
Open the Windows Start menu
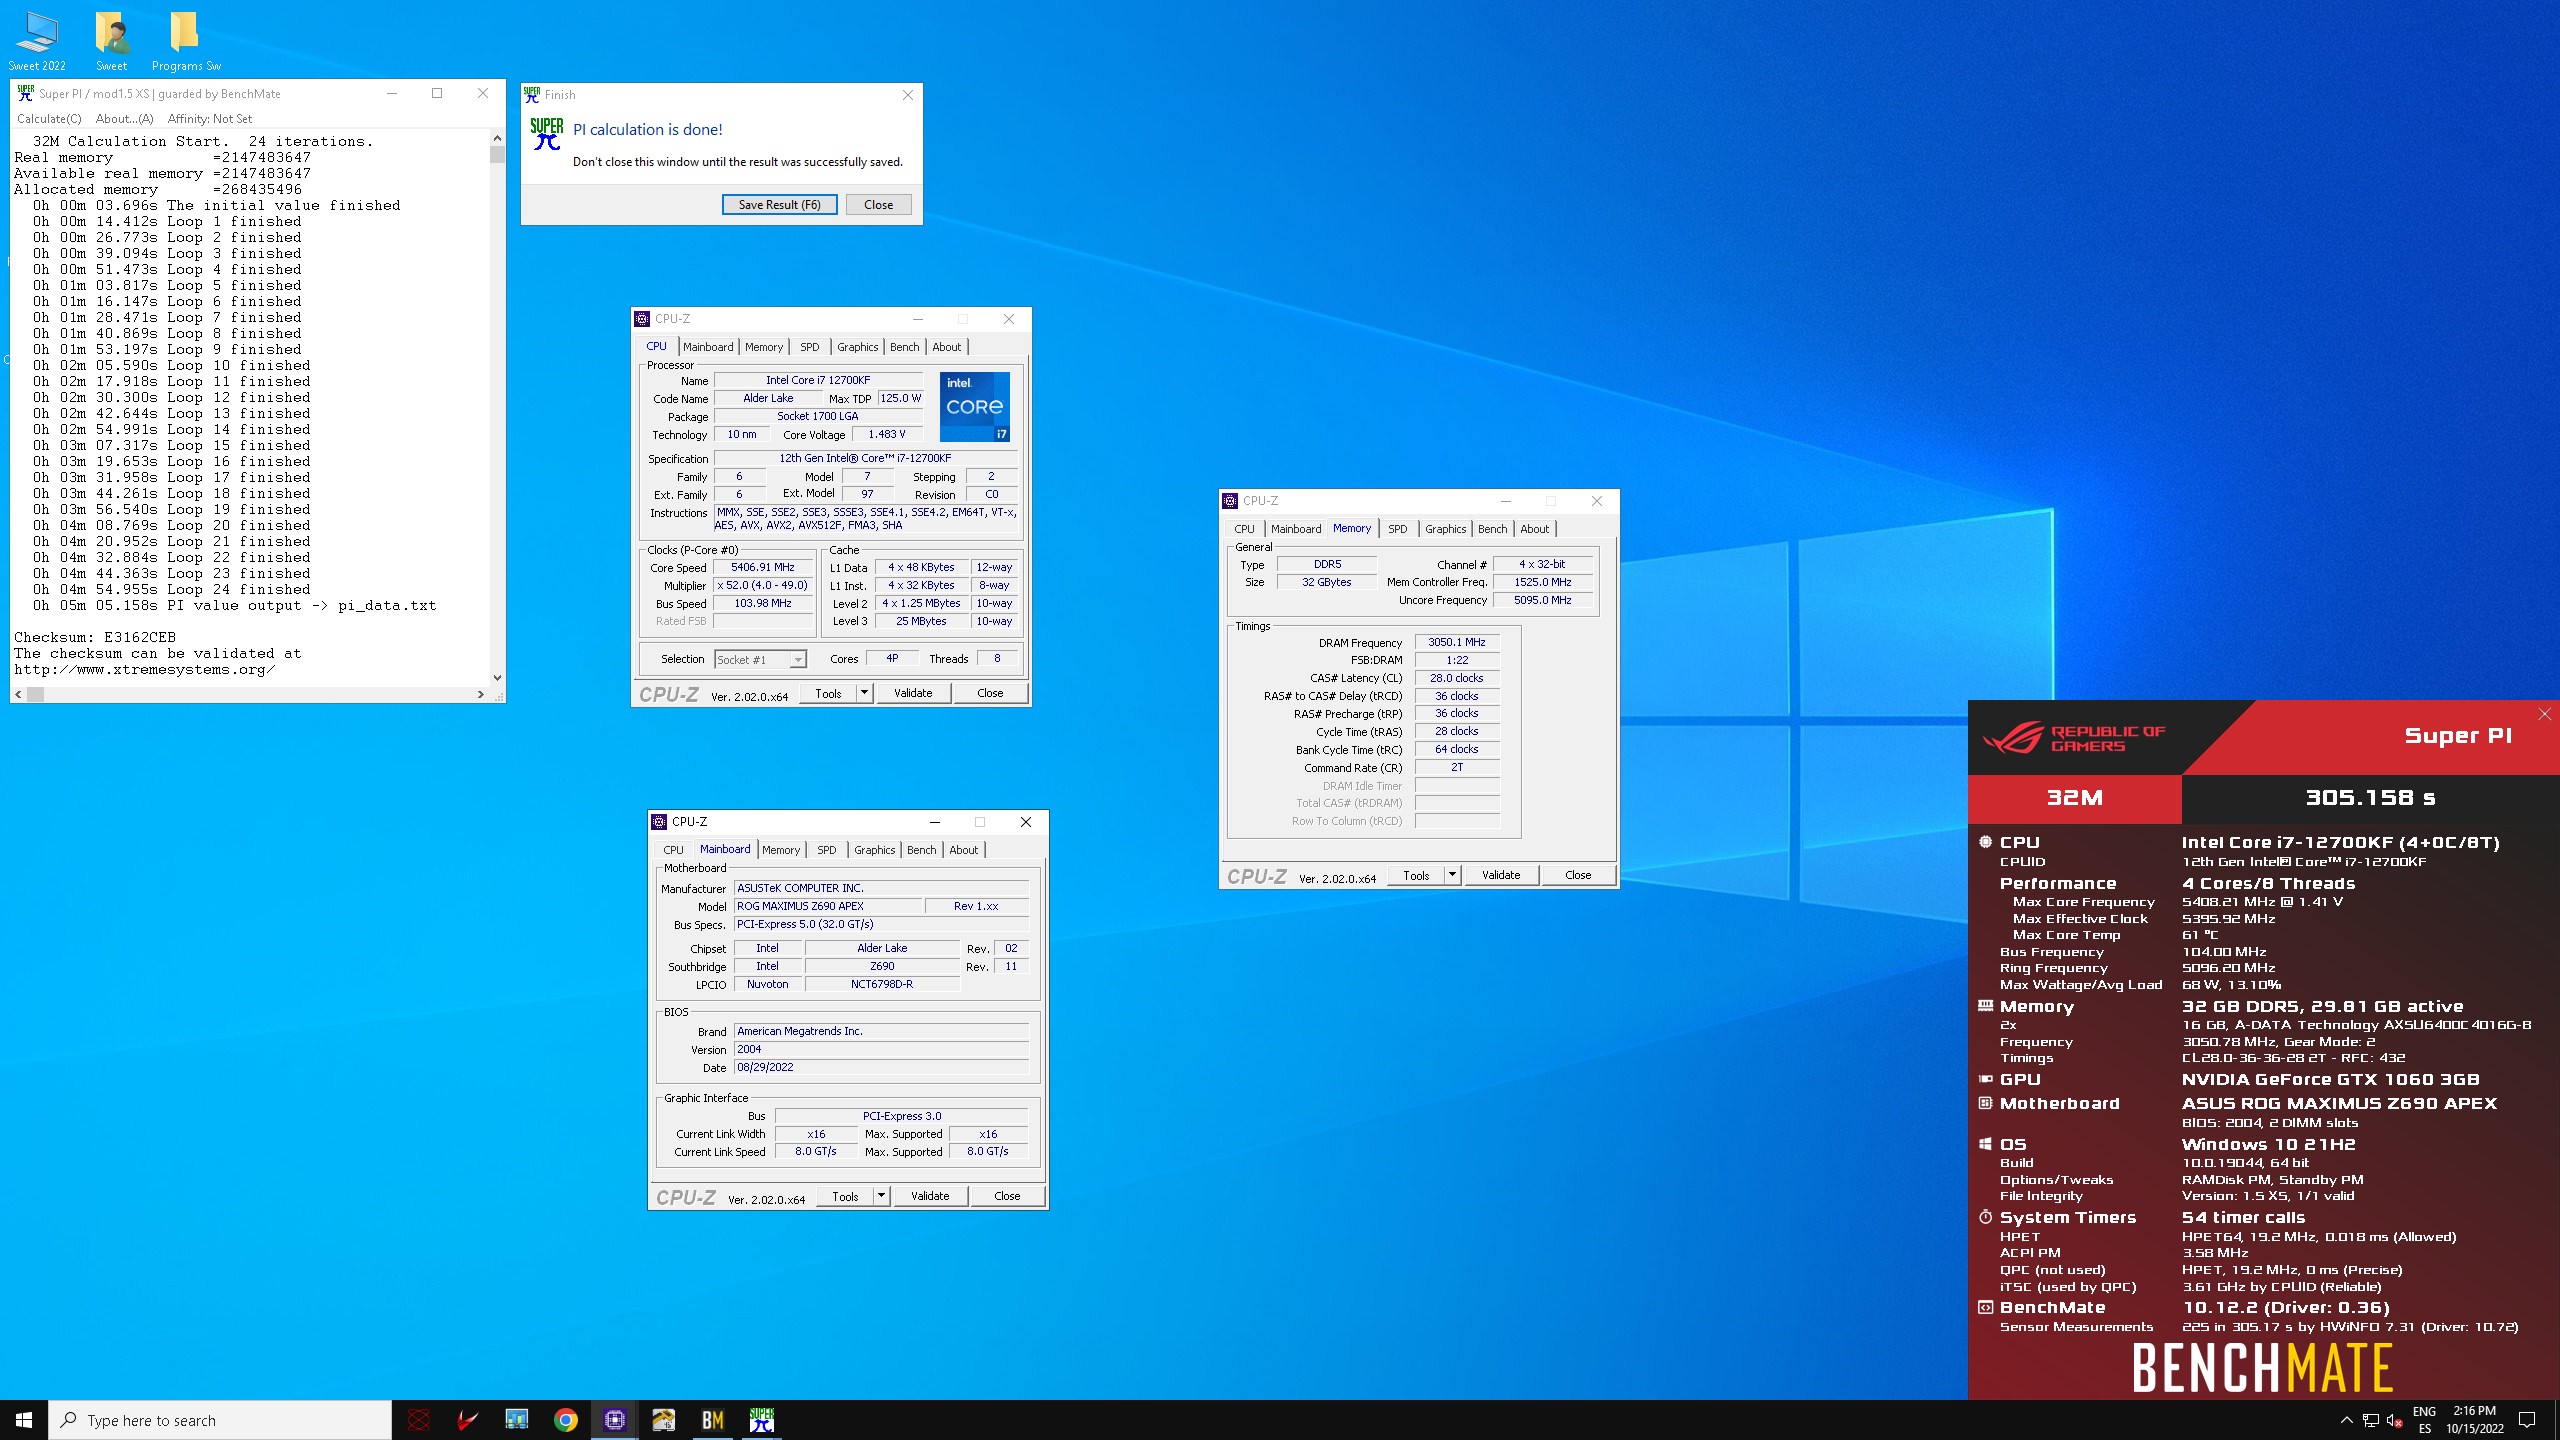pyautogui.click(x=24, y=1420)
